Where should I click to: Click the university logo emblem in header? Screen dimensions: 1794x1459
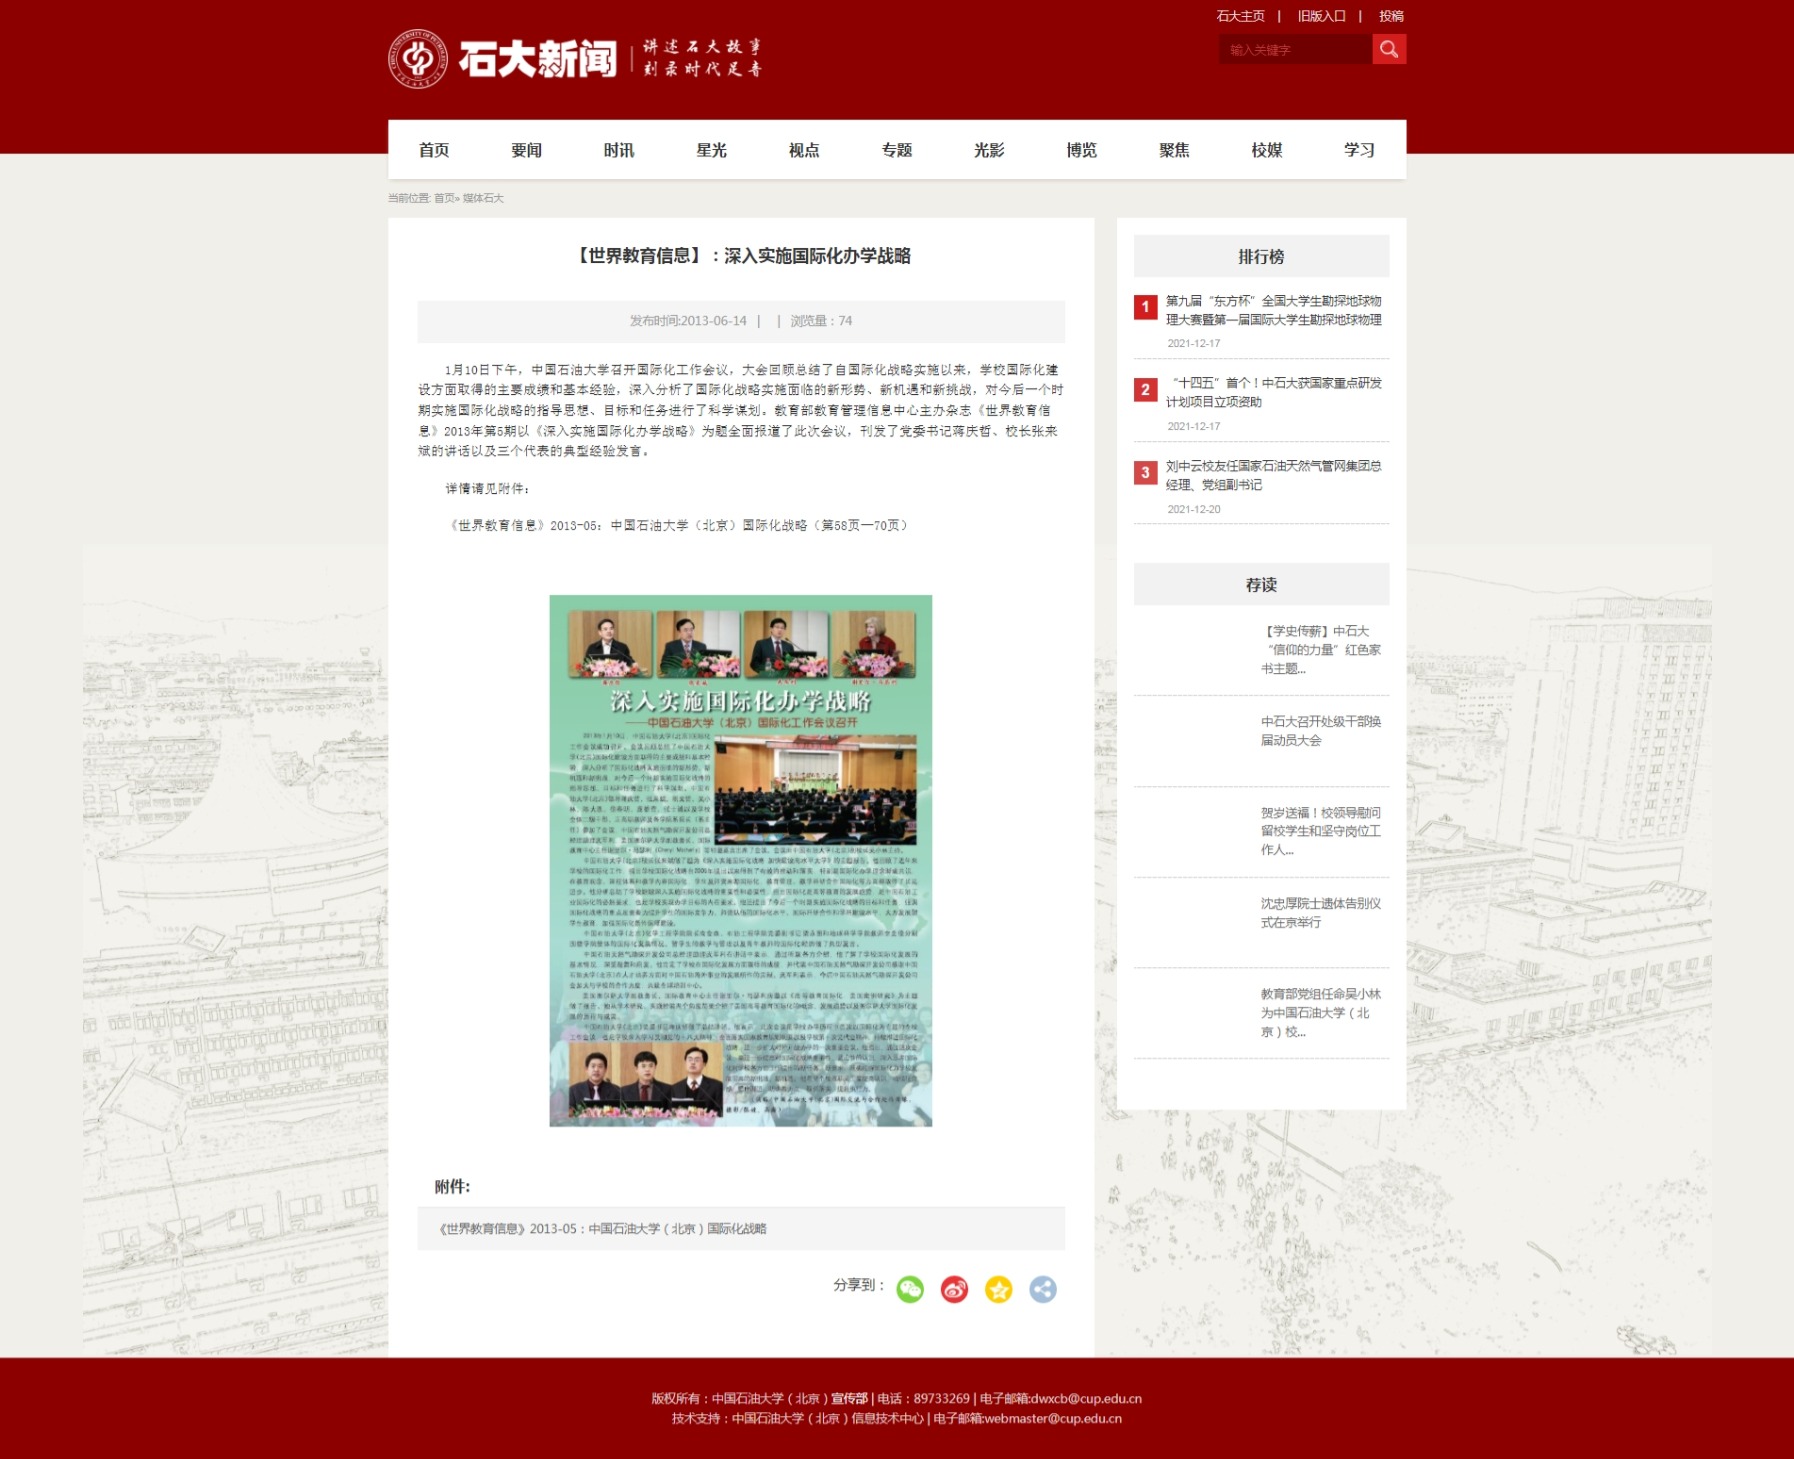tap(417, 59)
